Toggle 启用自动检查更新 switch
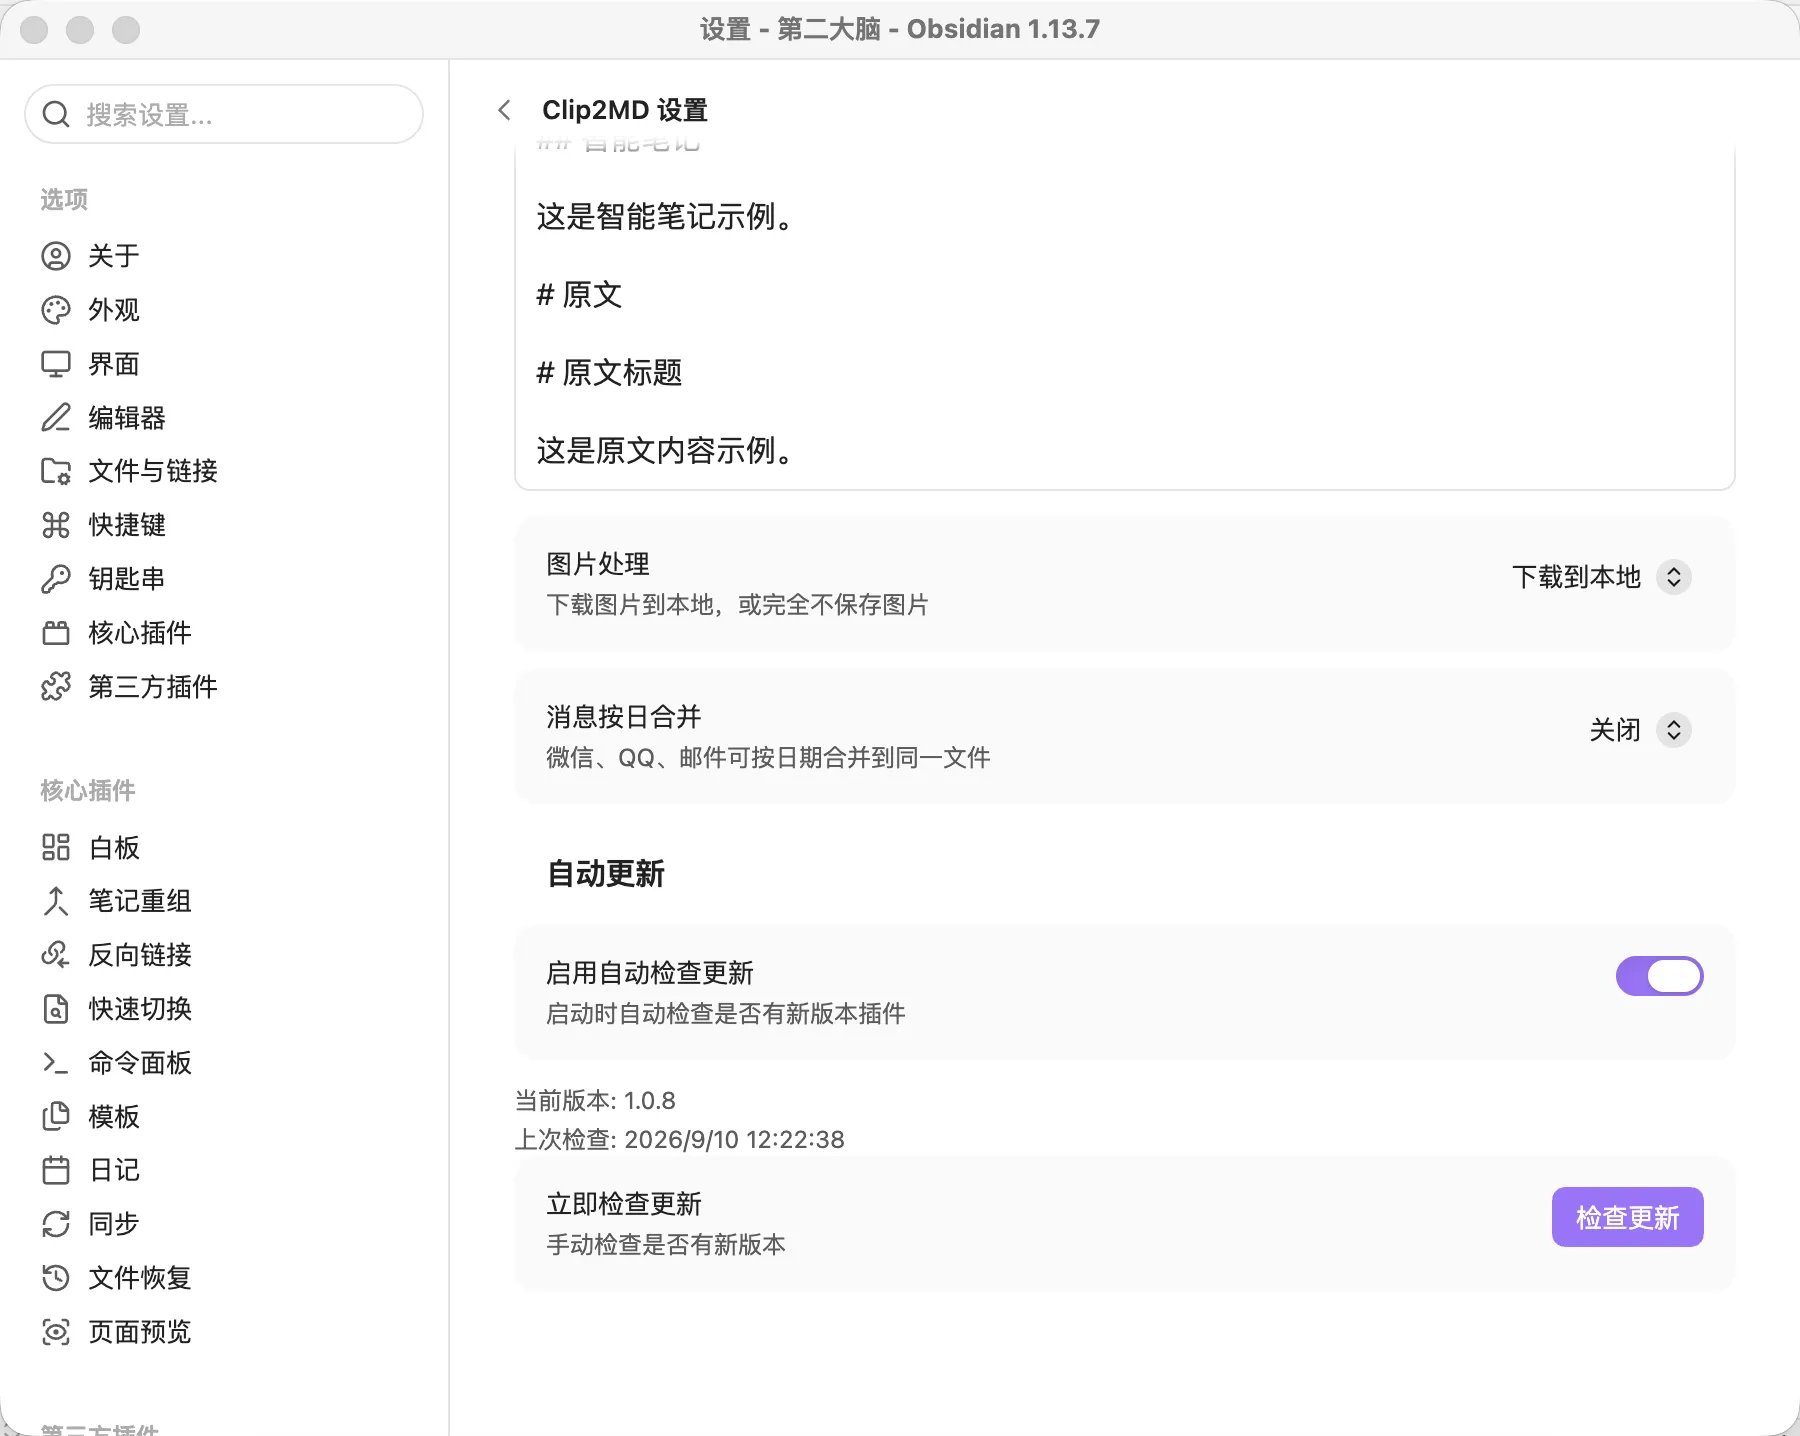Image resolution: width=1800 pixels, height=1436 pixels. click(x=1659, y=976)
